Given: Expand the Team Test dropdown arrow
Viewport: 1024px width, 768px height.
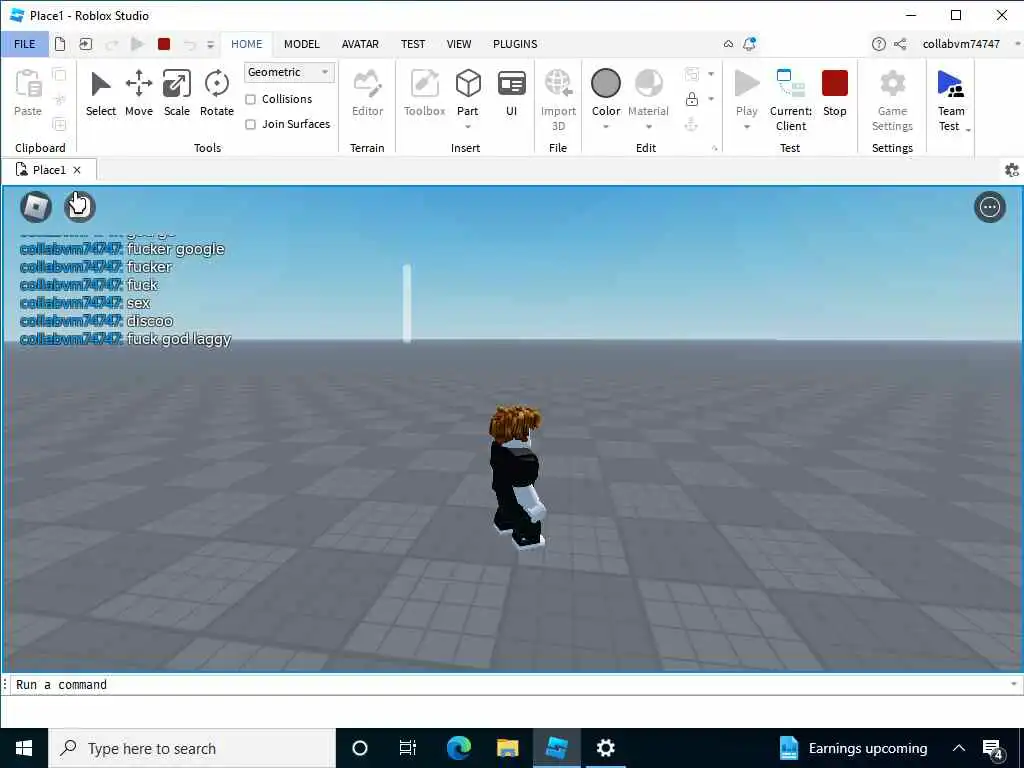Looking at the screenshot, I should pos(968,130).
